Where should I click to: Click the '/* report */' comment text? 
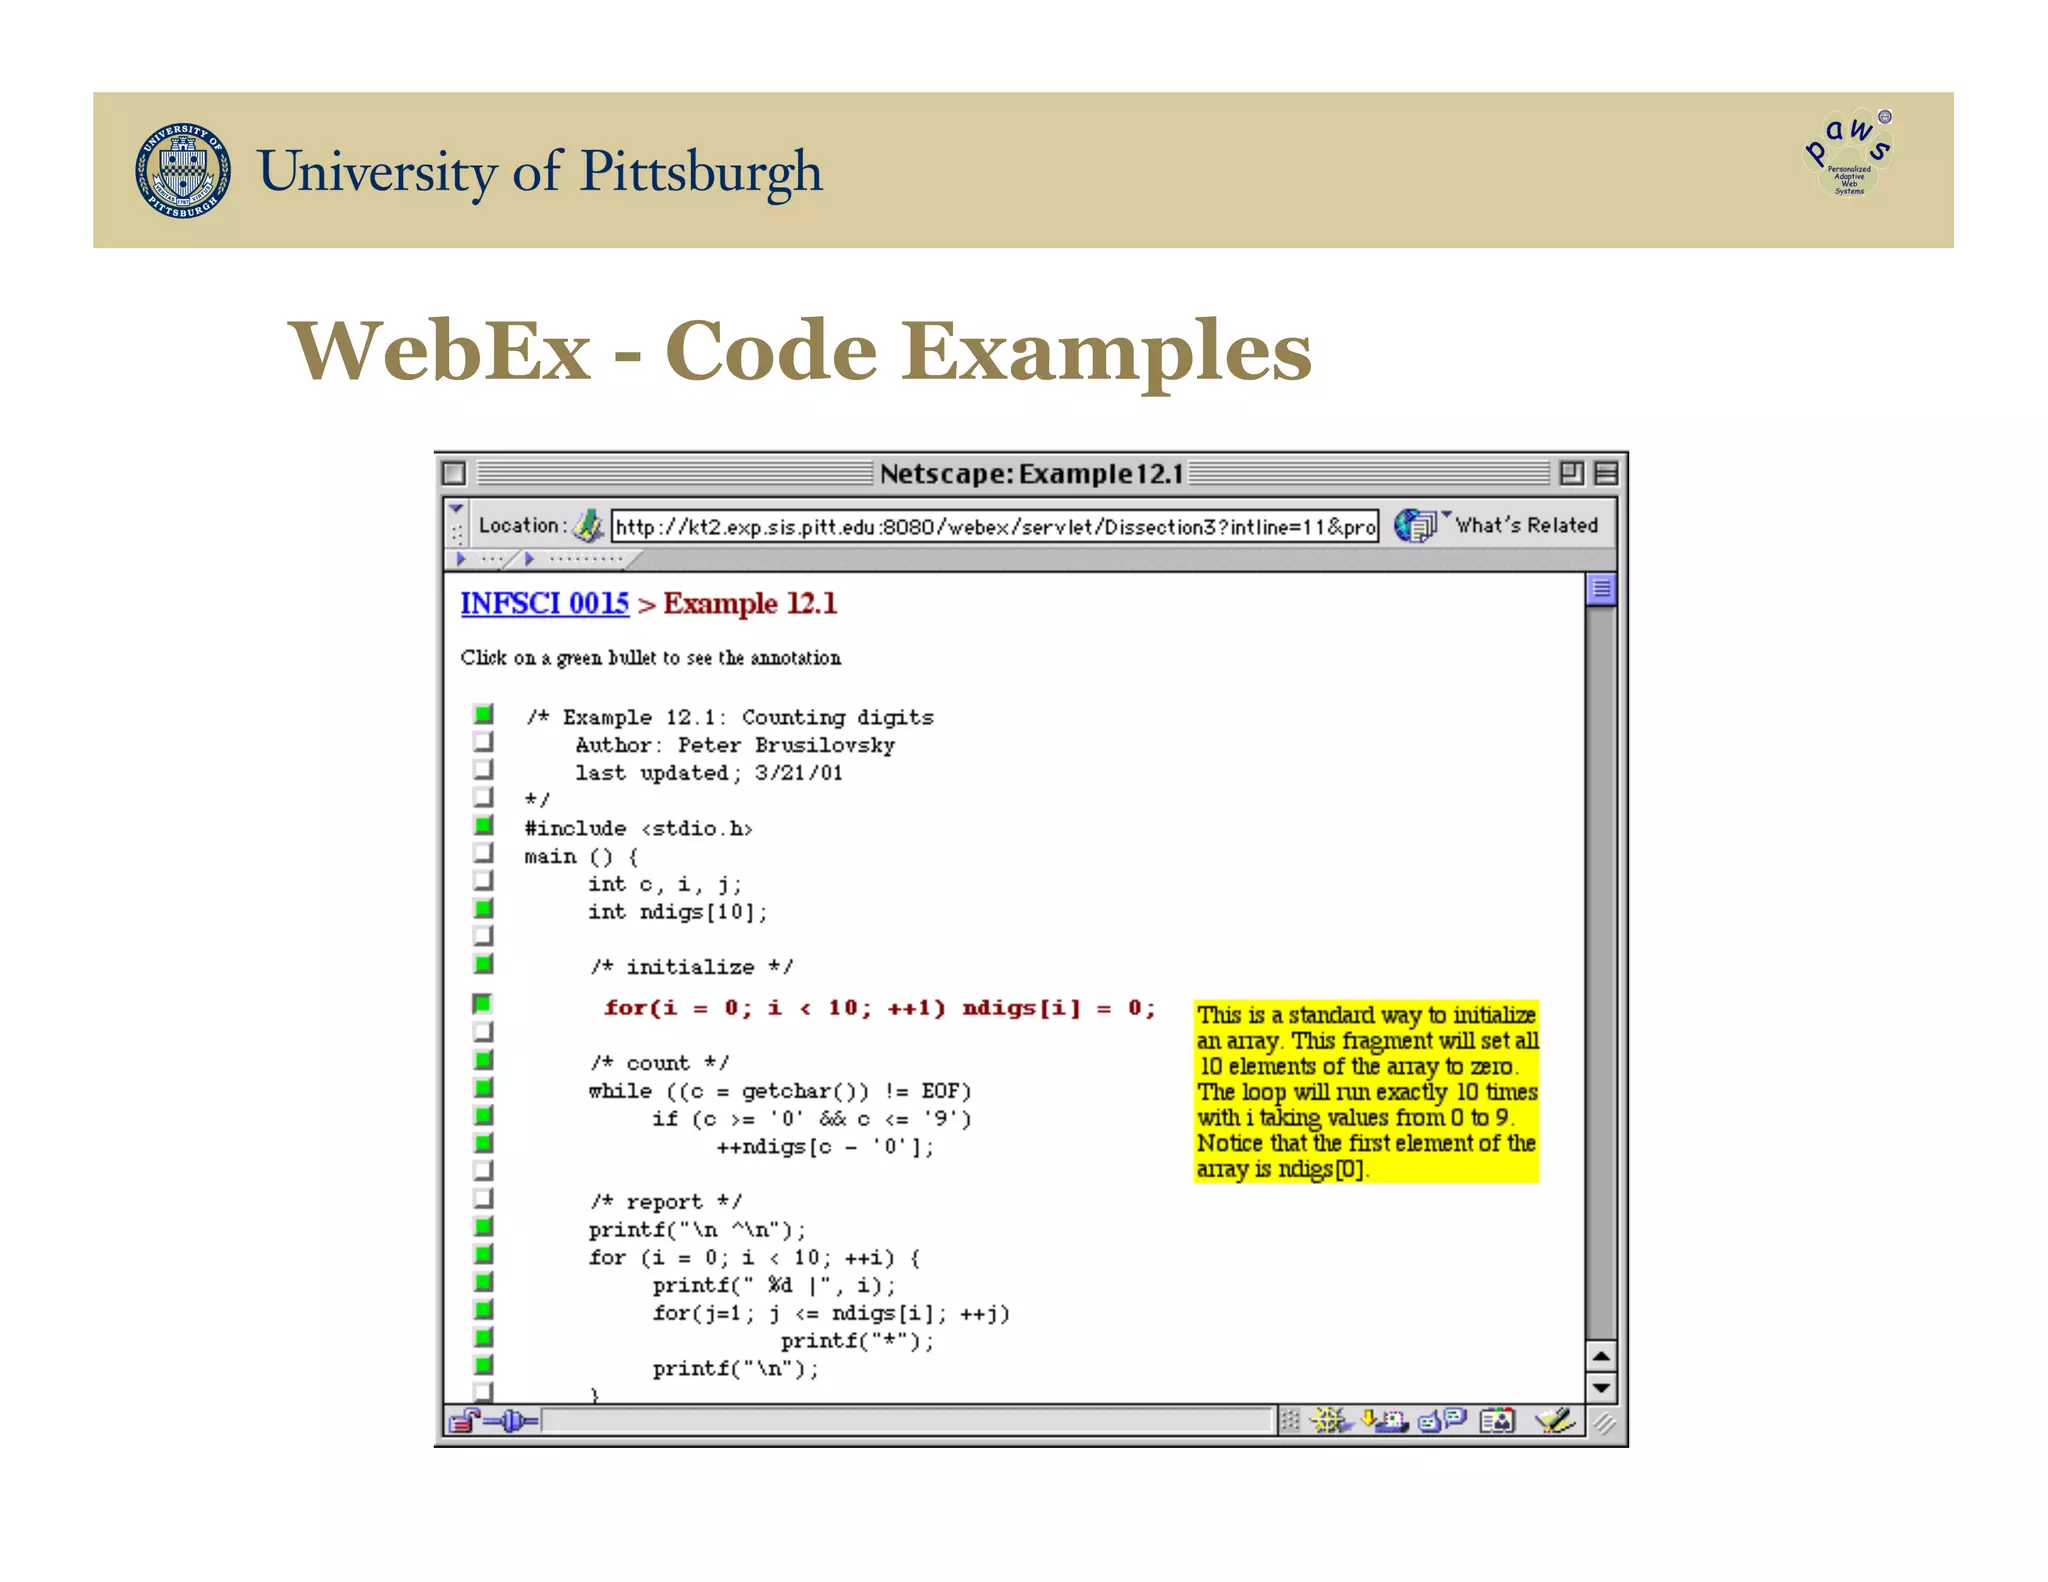click(665, 1201)
